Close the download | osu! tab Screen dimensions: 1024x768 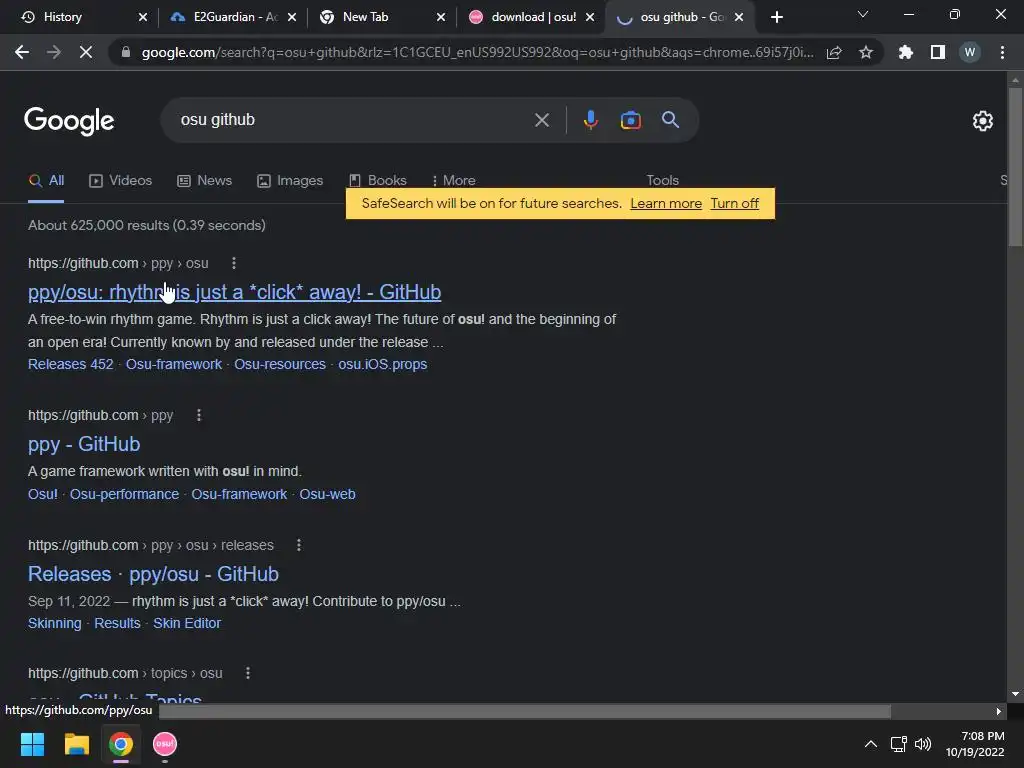tap(590, 17)
